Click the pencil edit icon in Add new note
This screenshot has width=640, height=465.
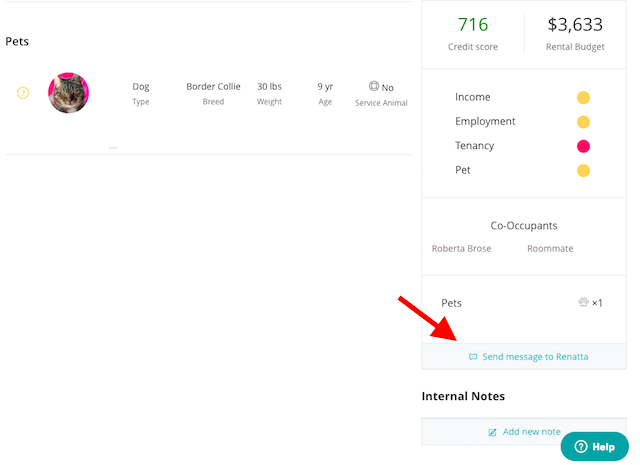(492, 432)
